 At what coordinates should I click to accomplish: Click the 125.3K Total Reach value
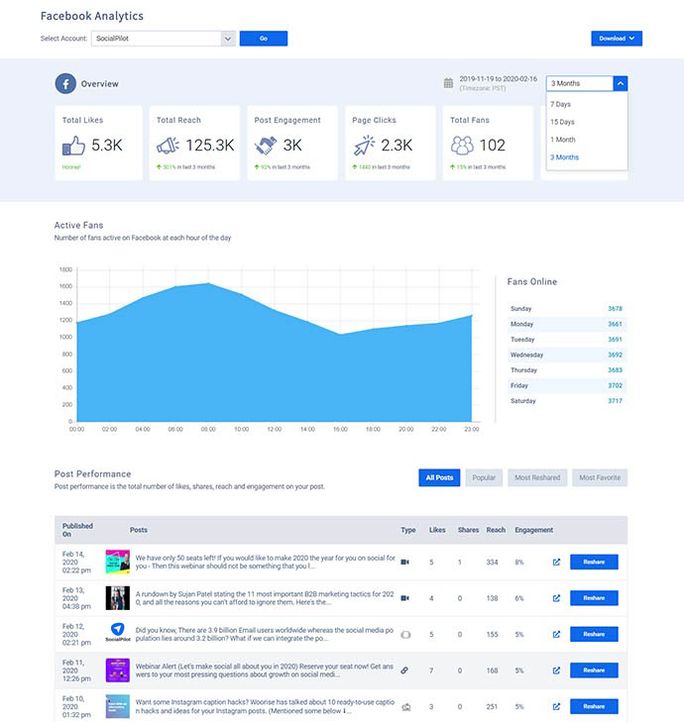(210, 145)
